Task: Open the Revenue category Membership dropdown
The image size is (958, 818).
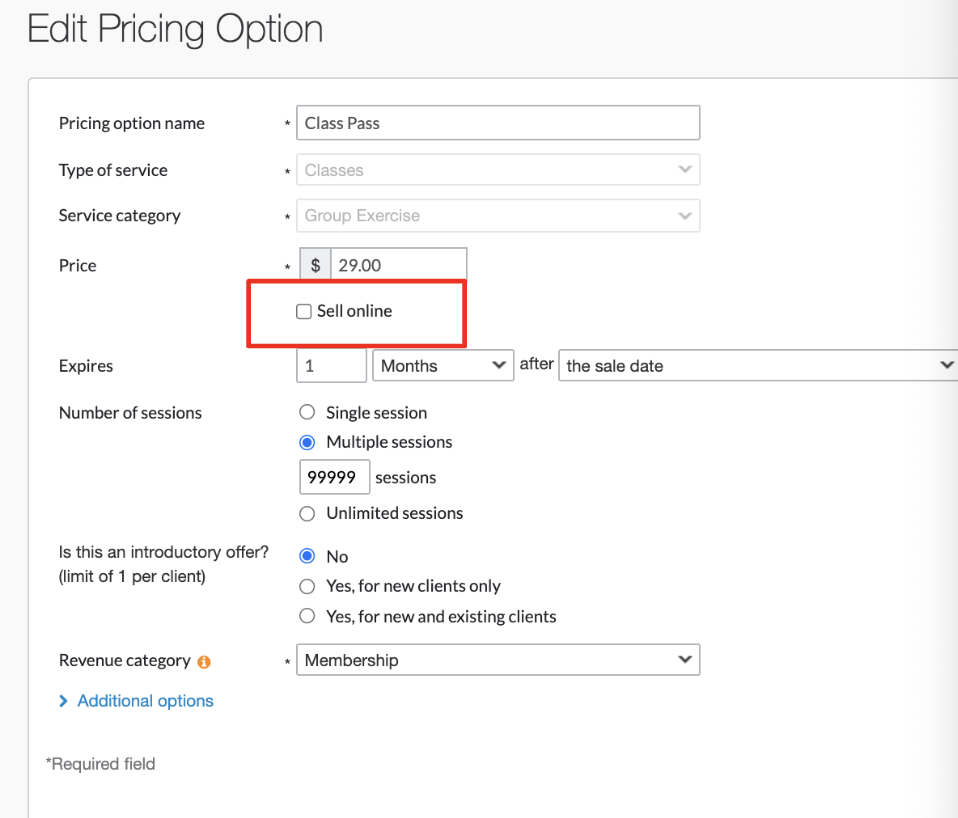Action: 497,660
